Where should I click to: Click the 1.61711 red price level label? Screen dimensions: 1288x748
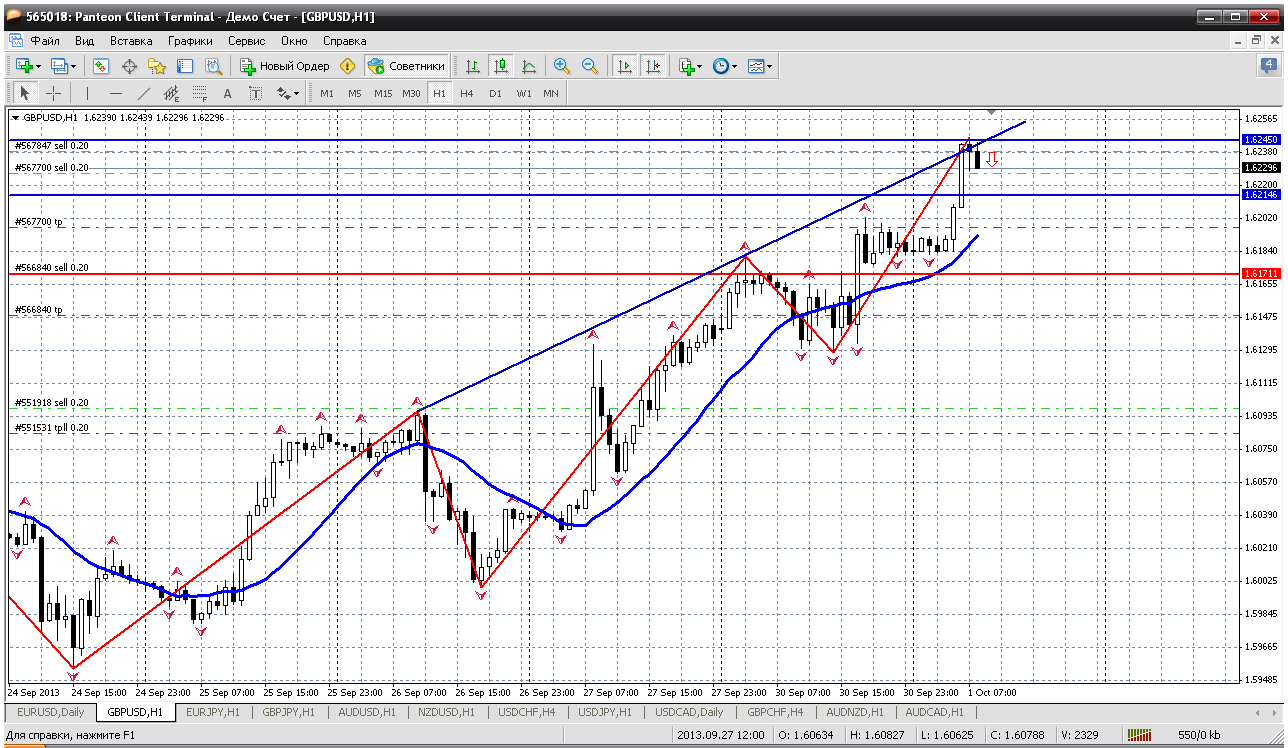pos(1260,273)
